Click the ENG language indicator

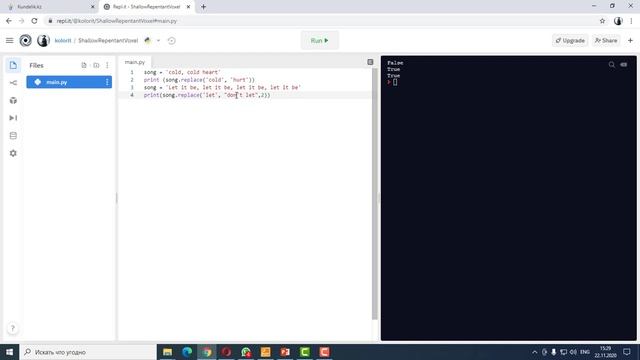(585, 352)
